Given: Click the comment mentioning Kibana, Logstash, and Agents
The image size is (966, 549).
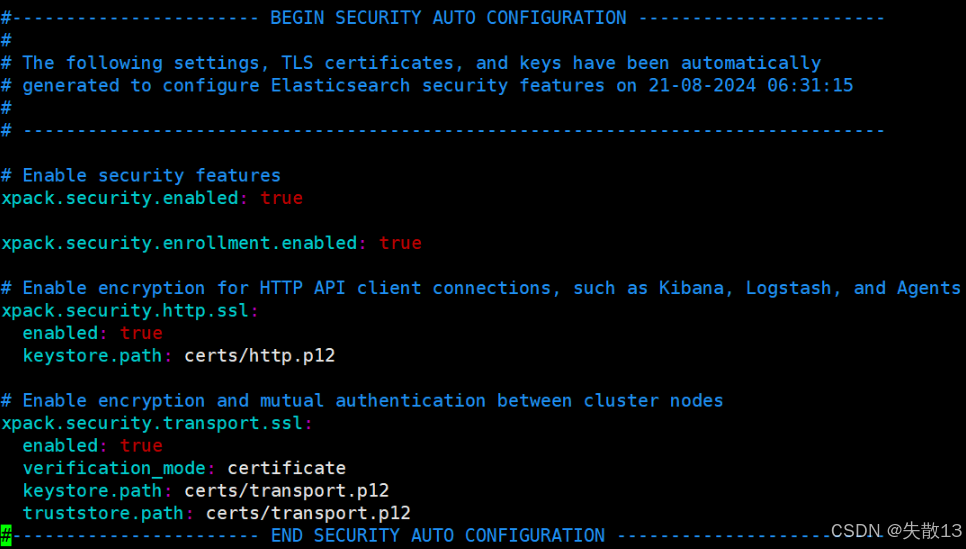Looking at the screenshot, I should 481,288.
